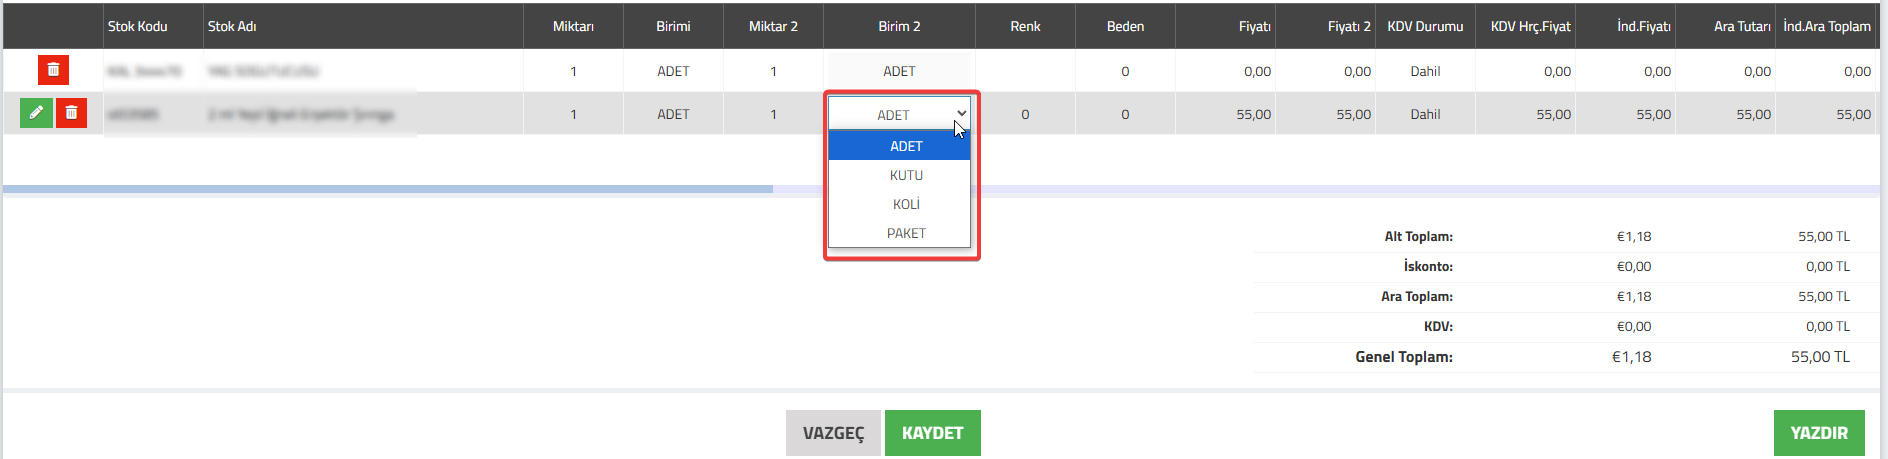Click the YAZDIR print button
Image resolution: width=1888 pixels, height=459 pixels.
point(1819,433)
